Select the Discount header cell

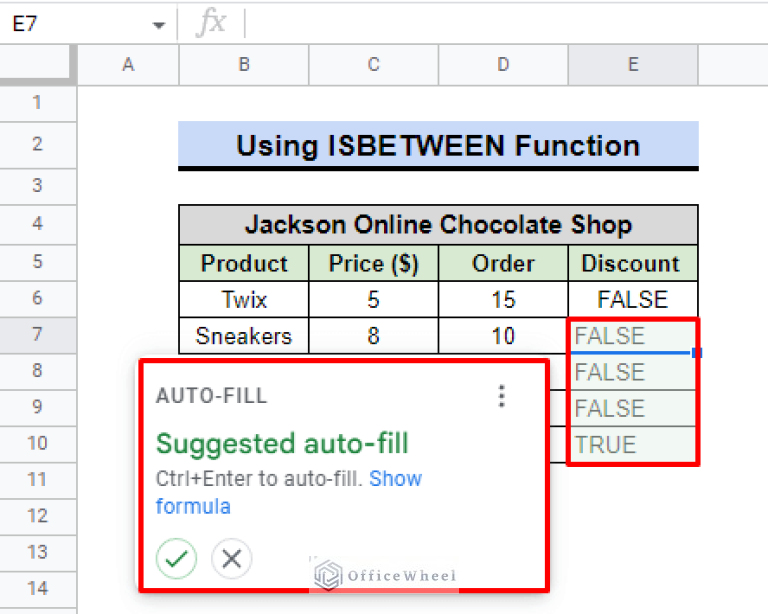(632, 263)
